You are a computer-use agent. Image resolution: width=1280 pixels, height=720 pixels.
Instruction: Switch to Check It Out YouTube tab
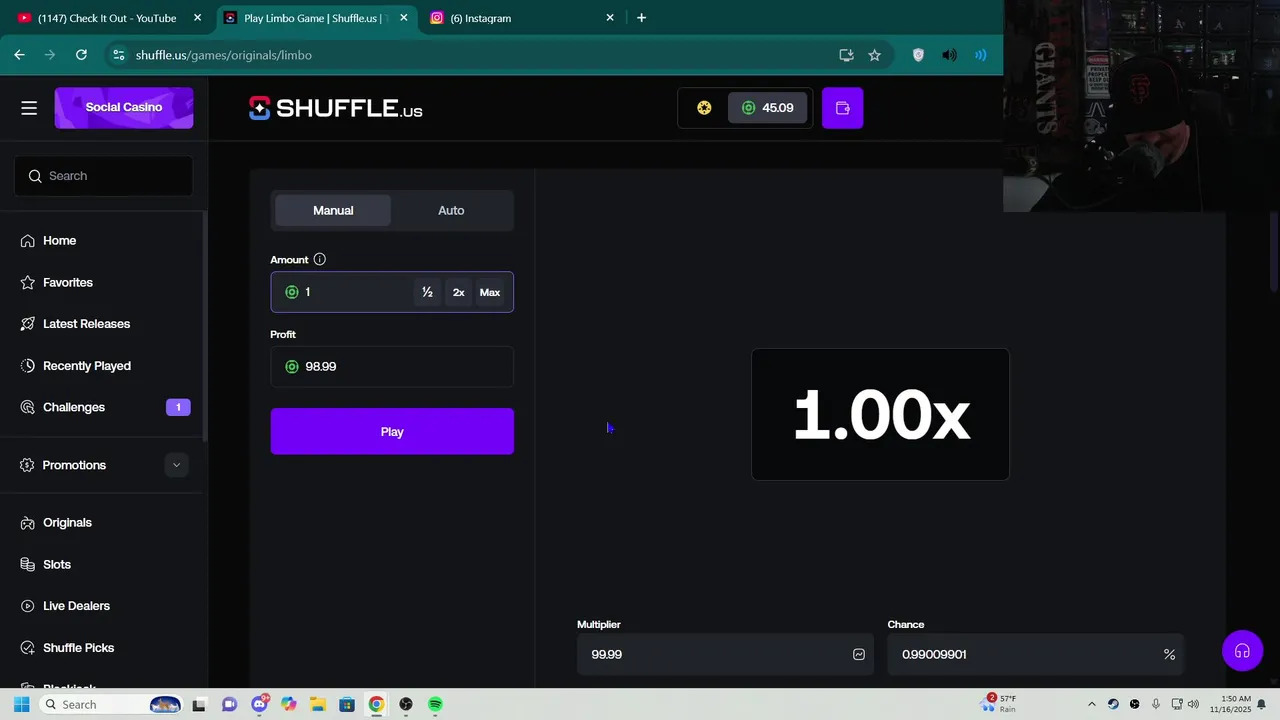coord(107,18)
